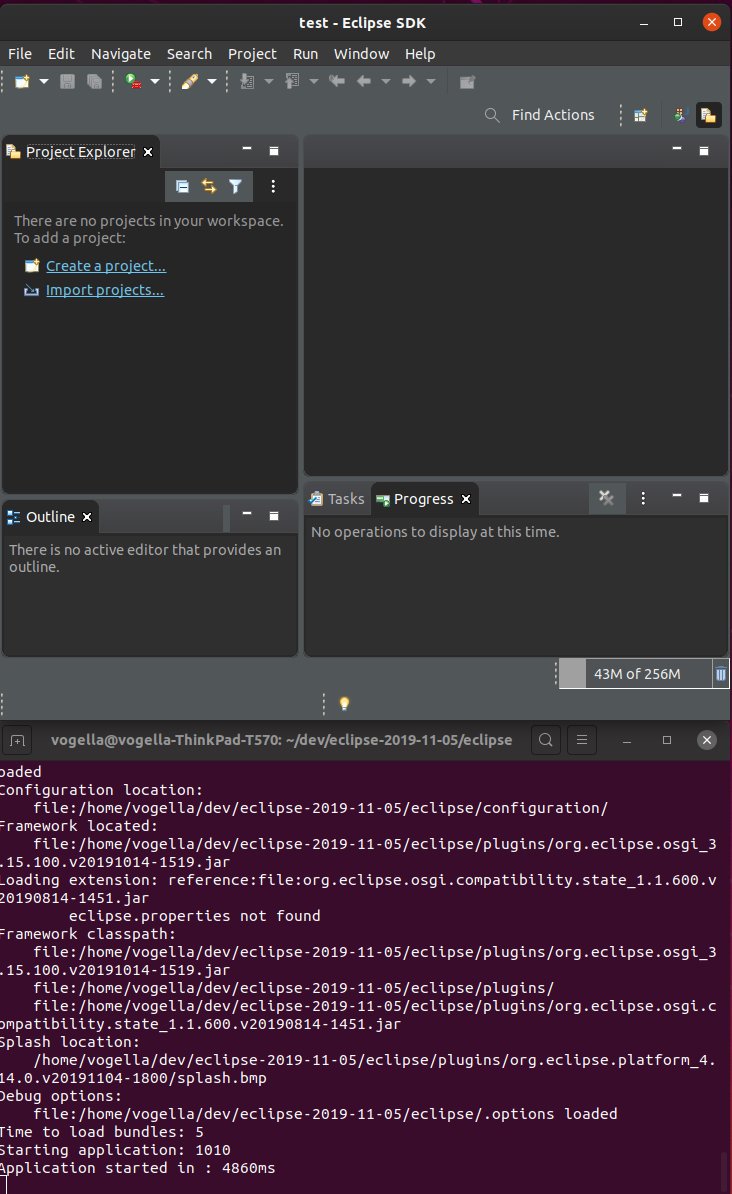Viewport: 732px width, 1194px height.
Task: Open the Search menu
Action: pos(189,54)
